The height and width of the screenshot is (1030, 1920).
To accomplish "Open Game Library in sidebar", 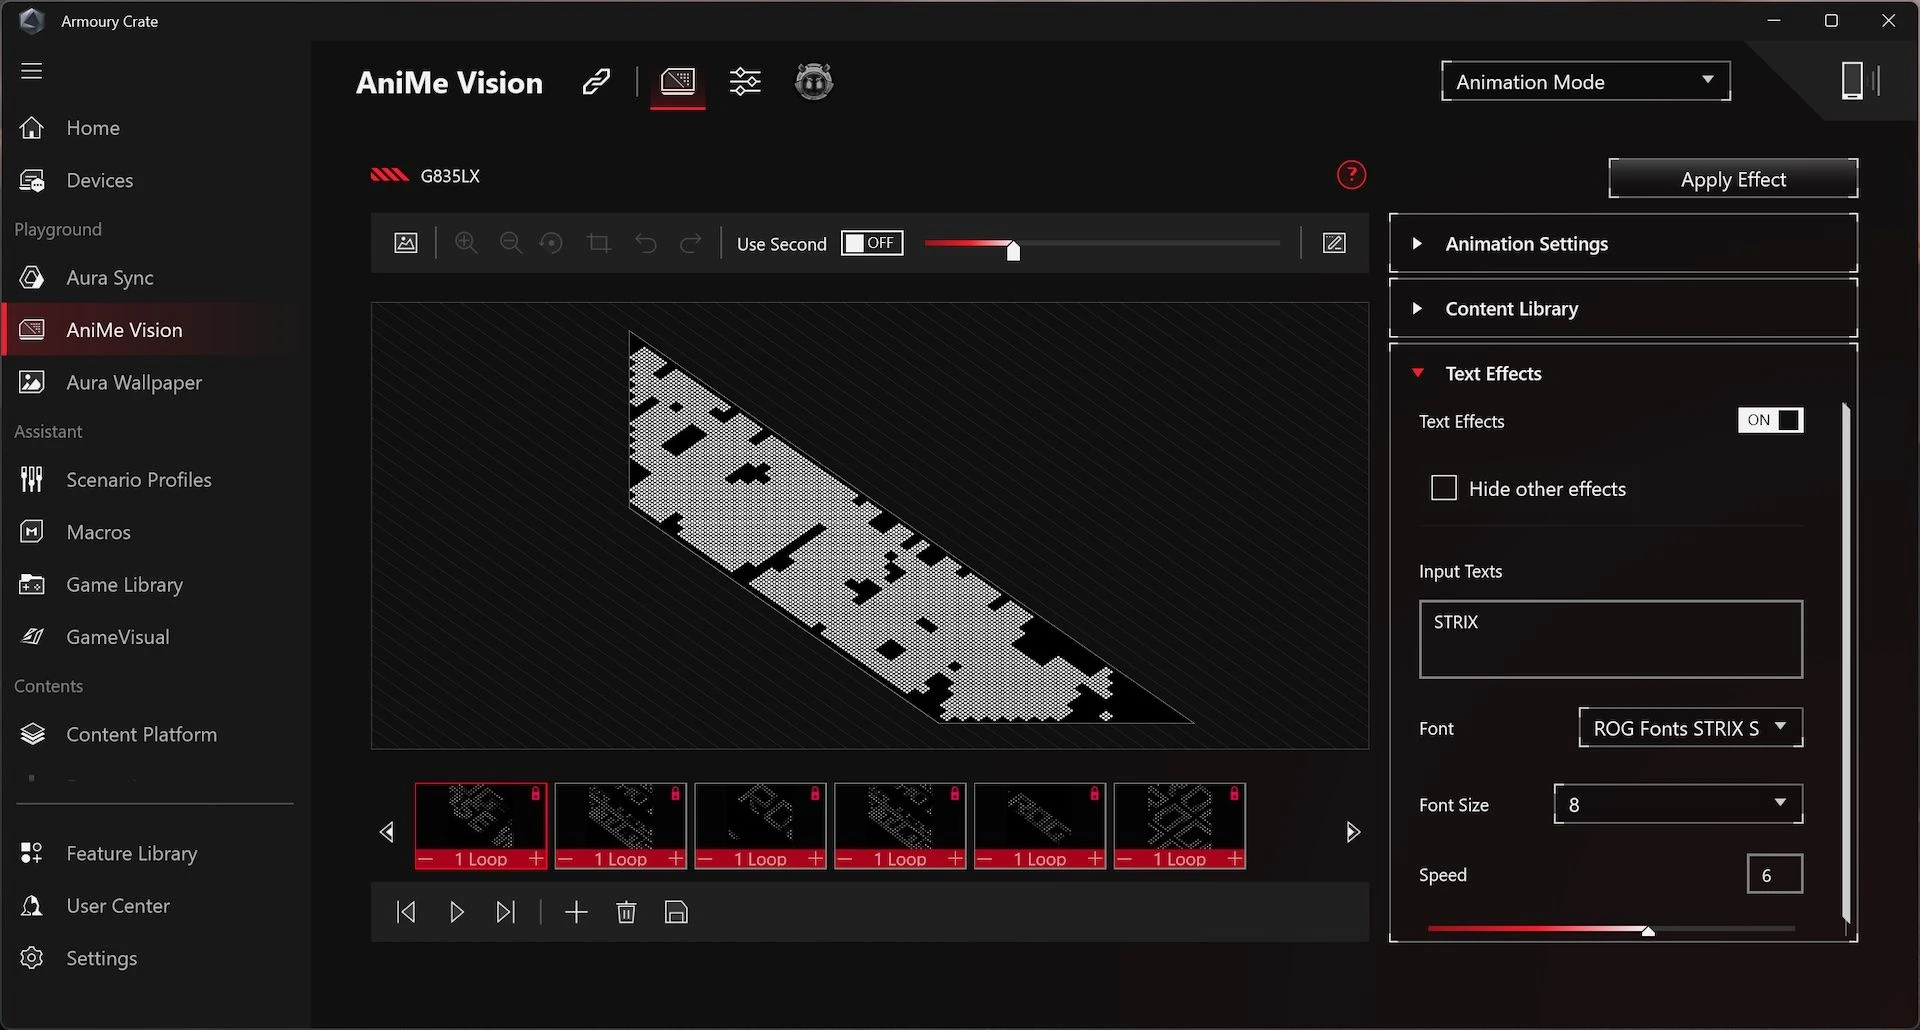I will [x=124, y=584].
